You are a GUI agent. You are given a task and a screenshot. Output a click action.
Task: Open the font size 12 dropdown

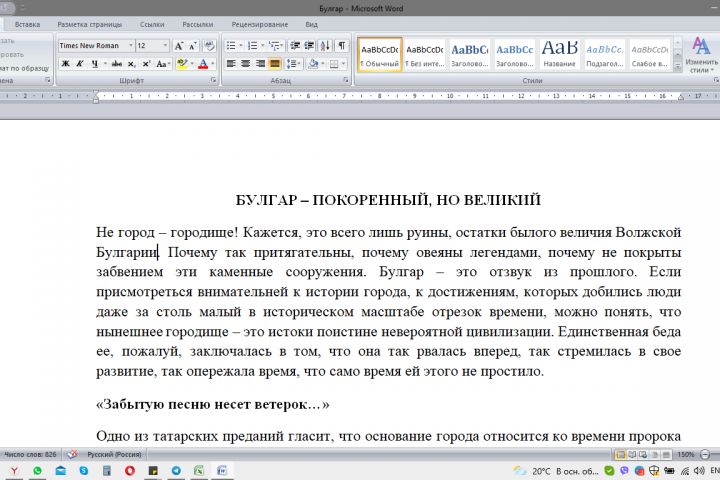[x=165, y=45]
